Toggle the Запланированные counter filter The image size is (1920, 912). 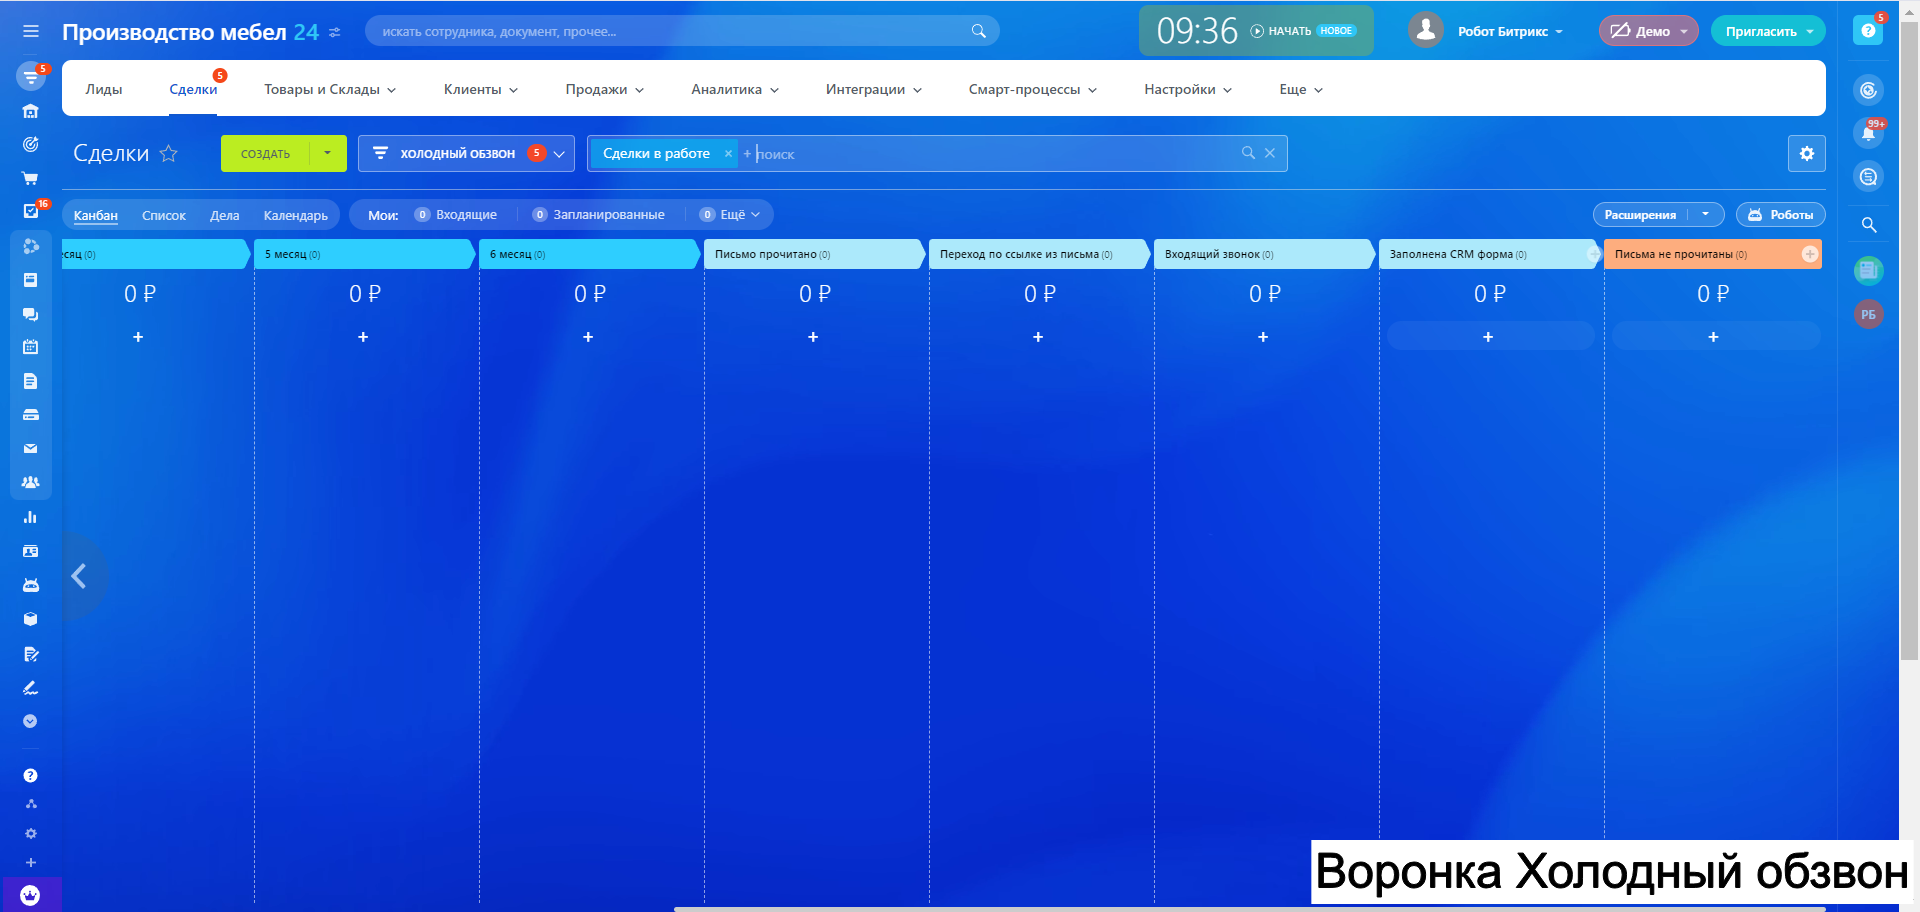(598, 215)
